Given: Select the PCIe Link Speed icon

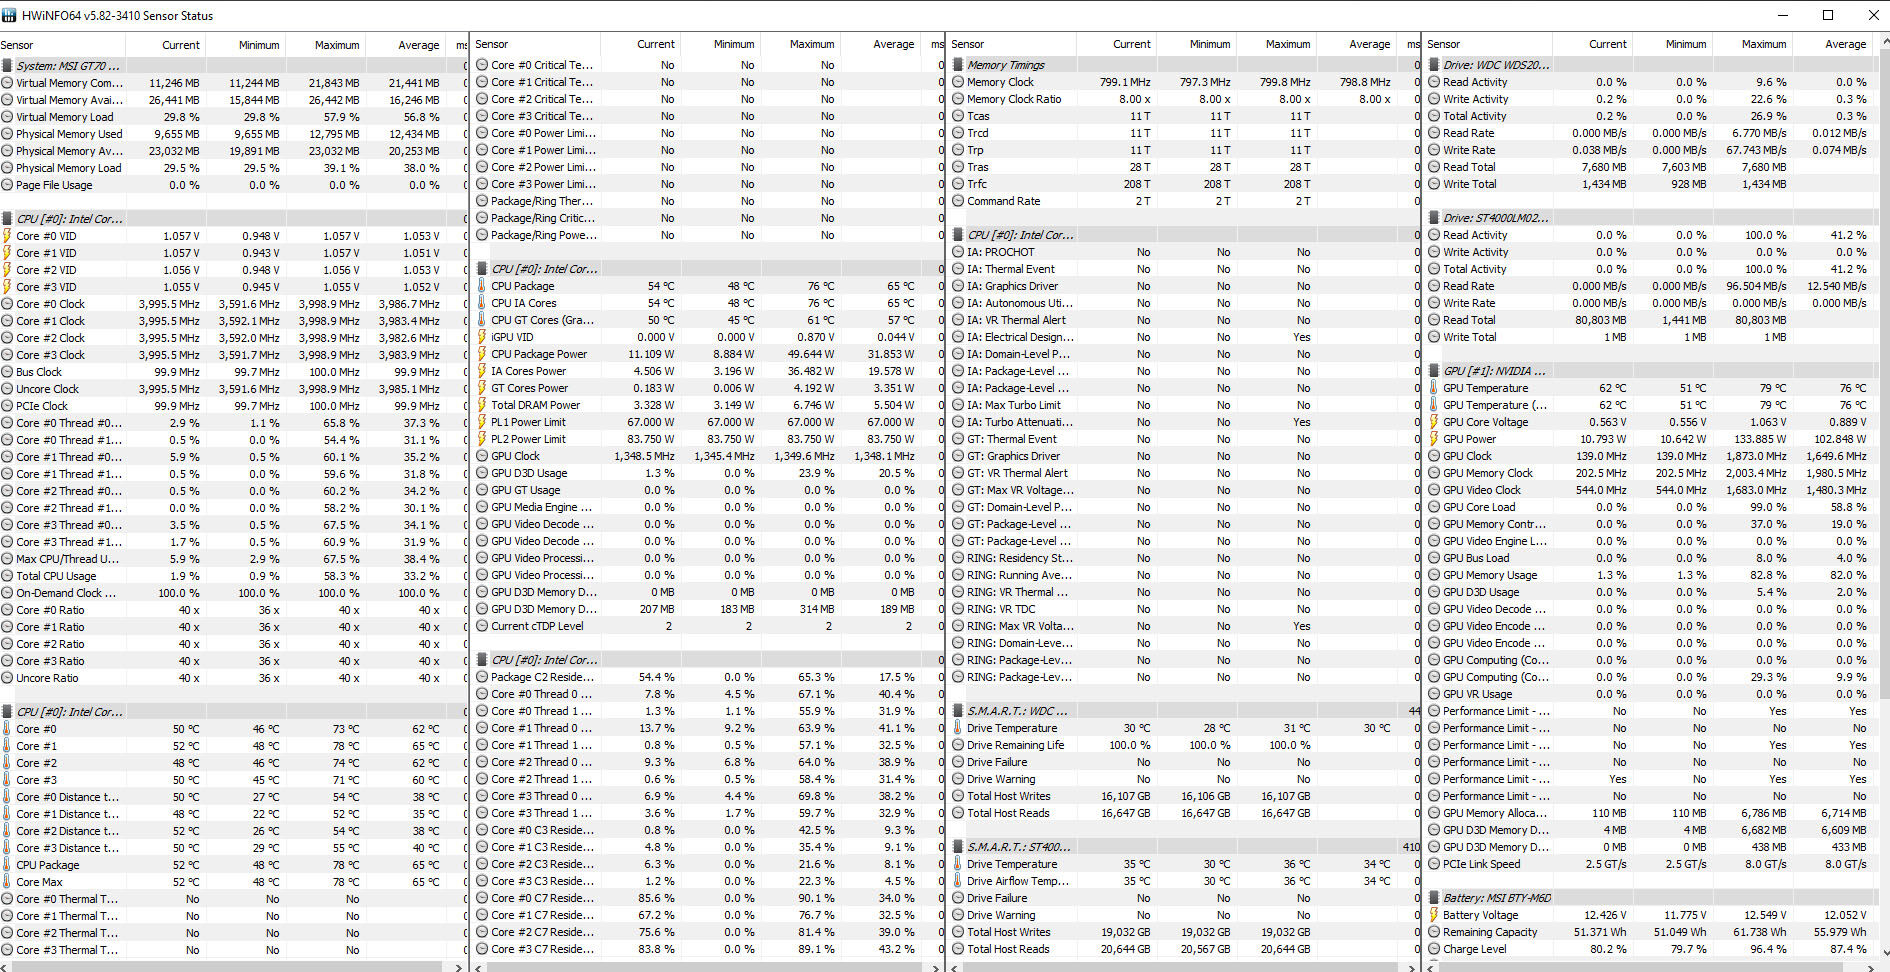Looking at the screenshot, I should click(1434, 864).
